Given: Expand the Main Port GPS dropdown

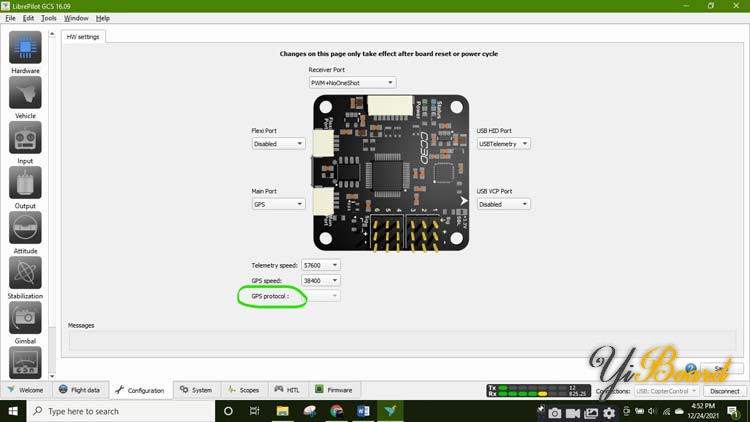Looking at the screenshot, I should (x=278, y=204).
